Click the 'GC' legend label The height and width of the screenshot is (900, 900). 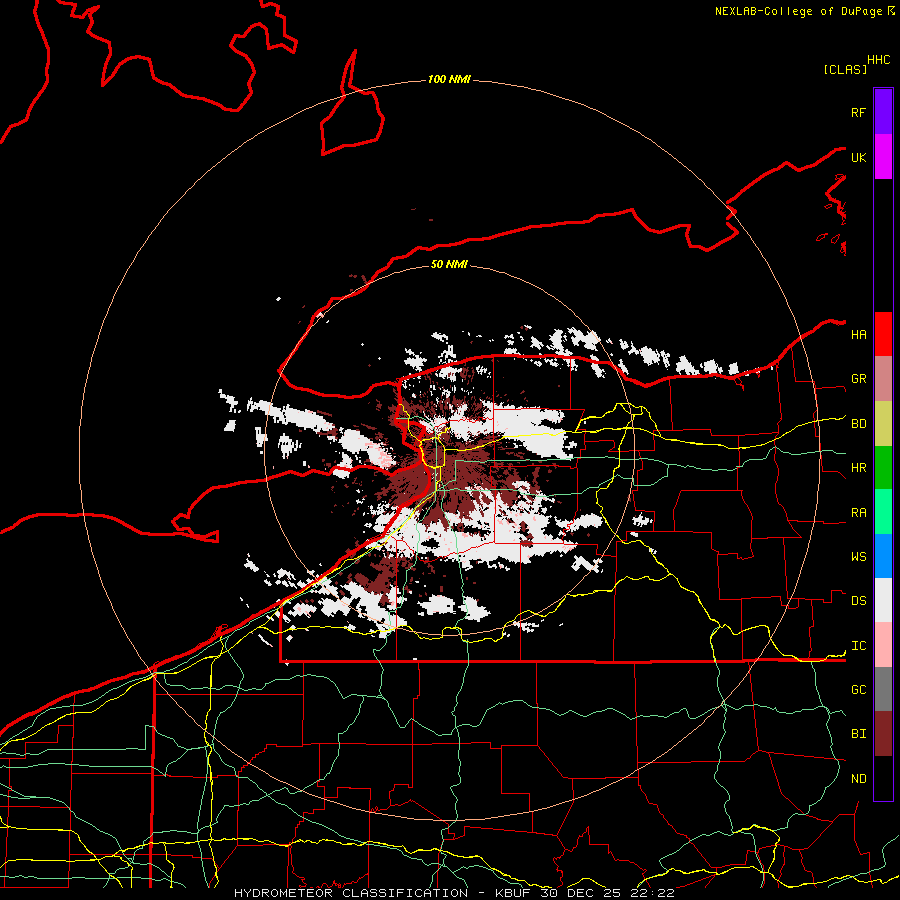click(x=859, y=690)
